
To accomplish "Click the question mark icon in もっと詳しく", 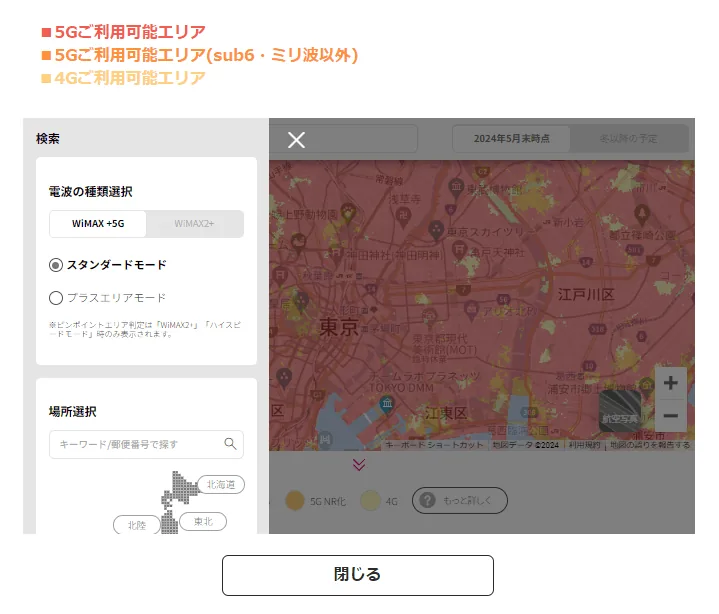I will [427, 500].
